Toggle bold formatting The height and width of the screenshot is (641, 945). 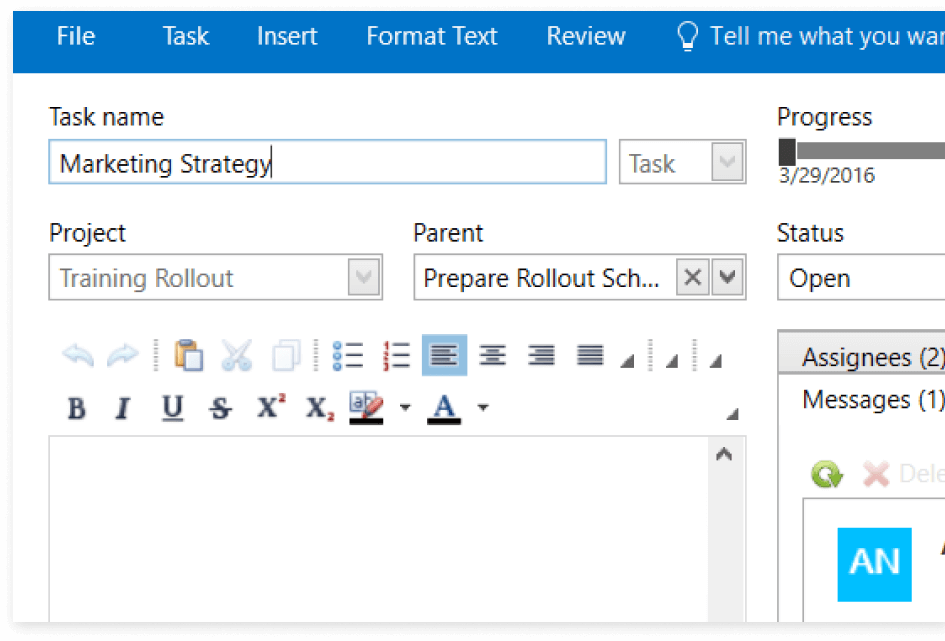[76, 407]
